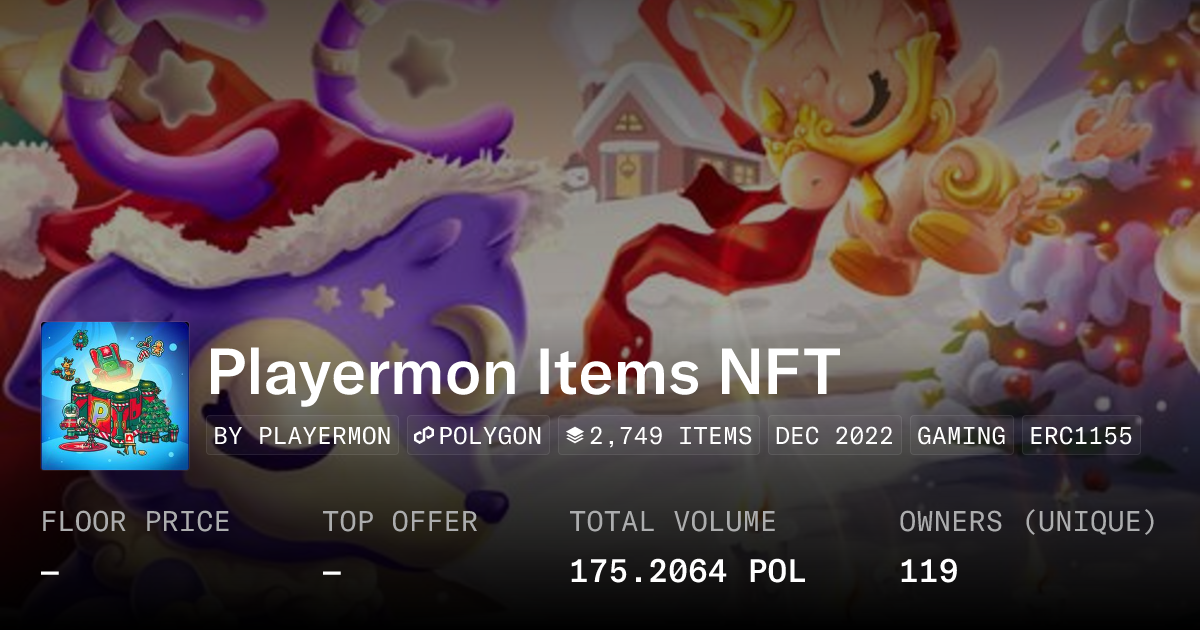Click the BY PLAYERMON creator badge
This screenshot has height=630, width=1200.
(x=302, y=436)
